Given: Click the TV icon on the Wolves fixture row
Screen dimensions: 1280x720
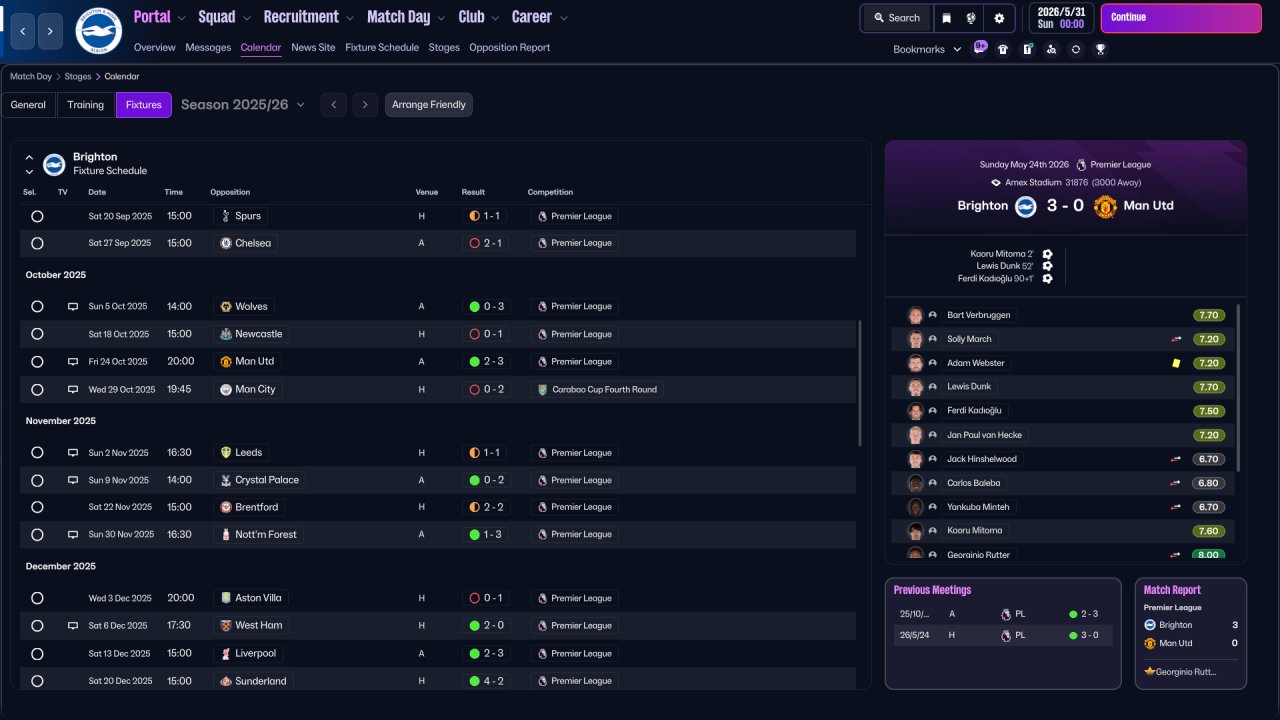Looking at the screenshot, I should [73, 307].
